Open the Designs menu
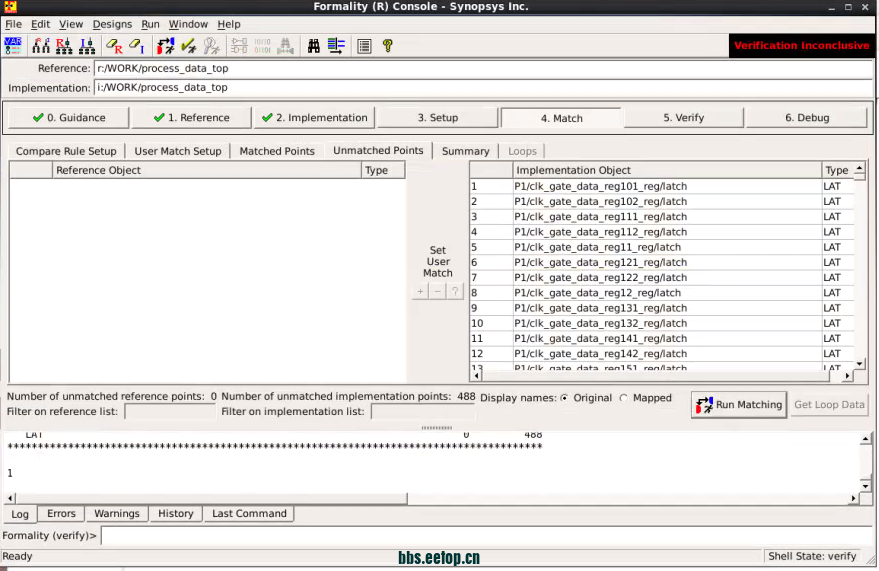 click(x=112, y=24)
